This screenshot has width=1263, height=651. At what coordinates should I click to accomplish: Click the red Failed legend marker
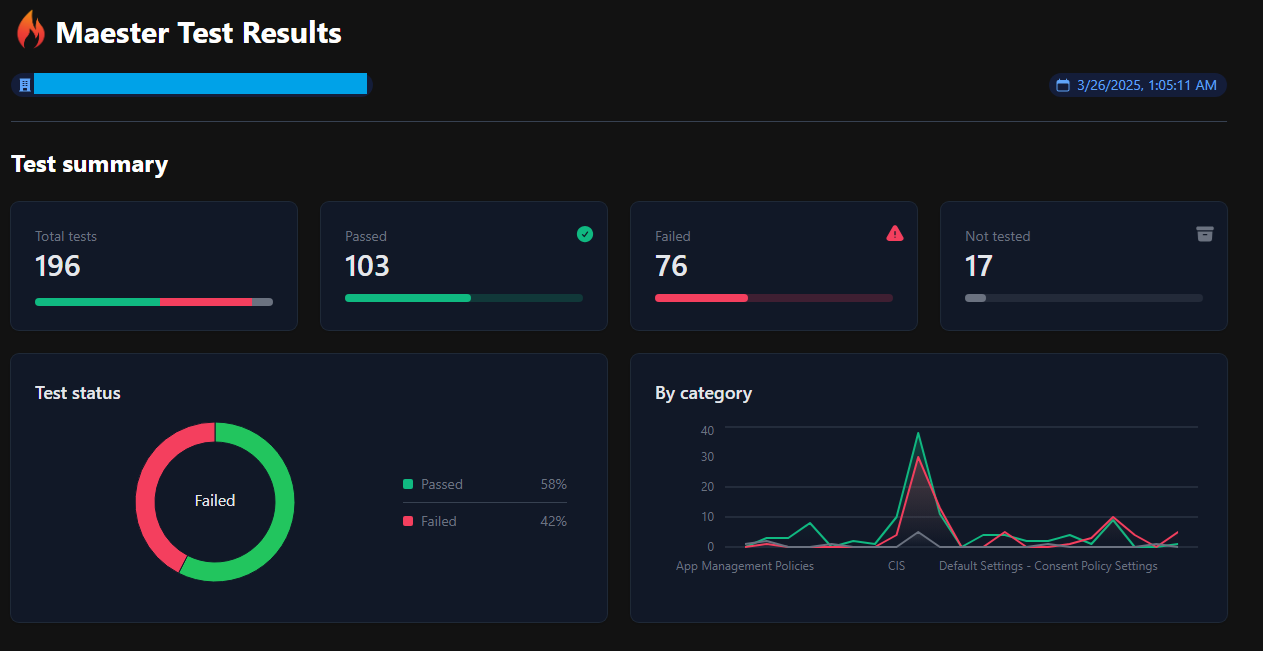coord(408,521)
